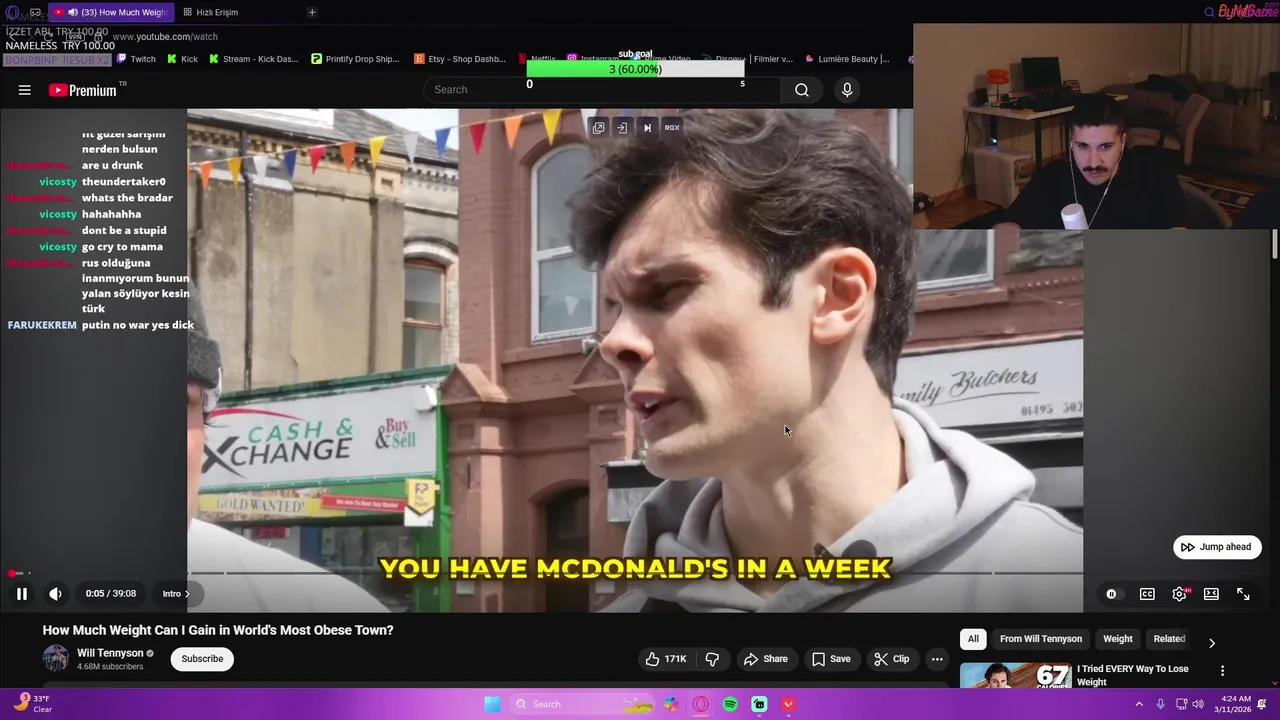Image resolution: width=1280 pixels, height=720 pixels.
Task: Open the clock showing 4:24 AM
Action: 1235,704
